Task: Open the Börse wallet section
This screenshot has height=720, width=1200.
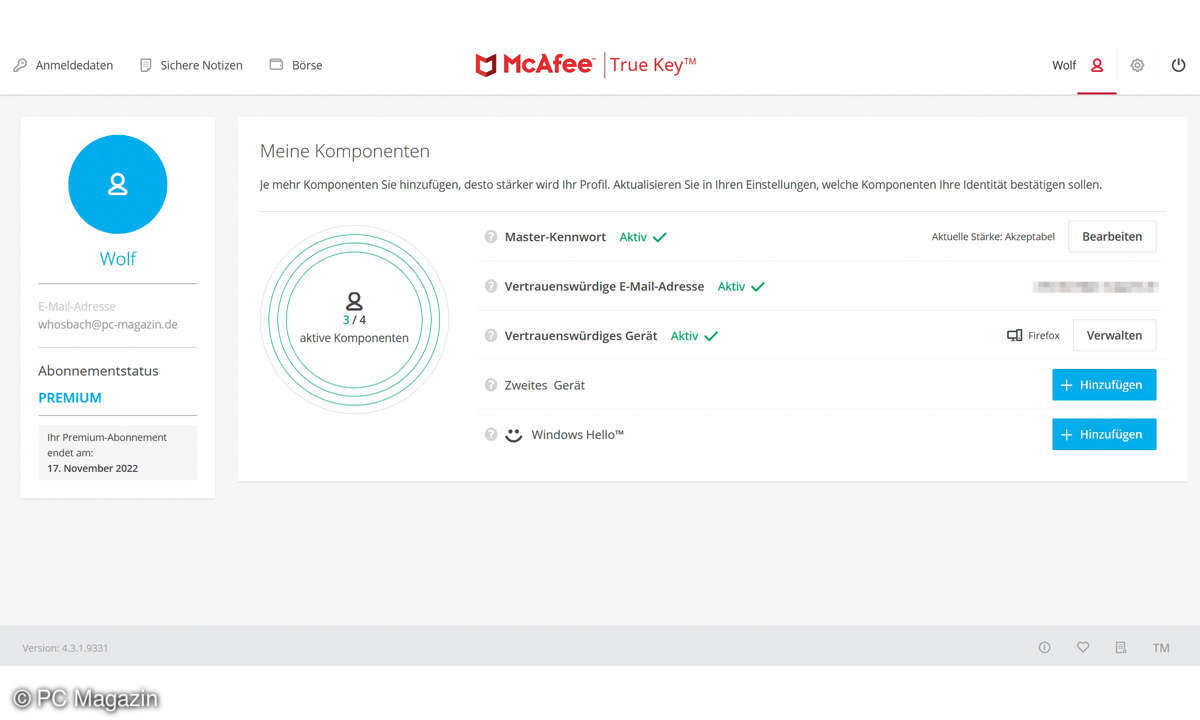Action: coord(296,65)
